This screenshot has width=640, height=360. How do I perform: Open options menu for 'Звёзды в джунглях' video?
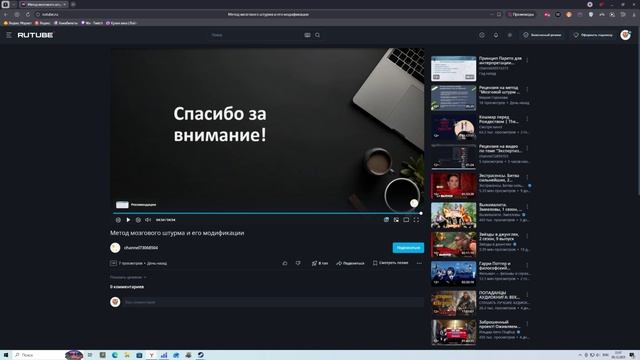pyautogui.click(x=527, y=236)
